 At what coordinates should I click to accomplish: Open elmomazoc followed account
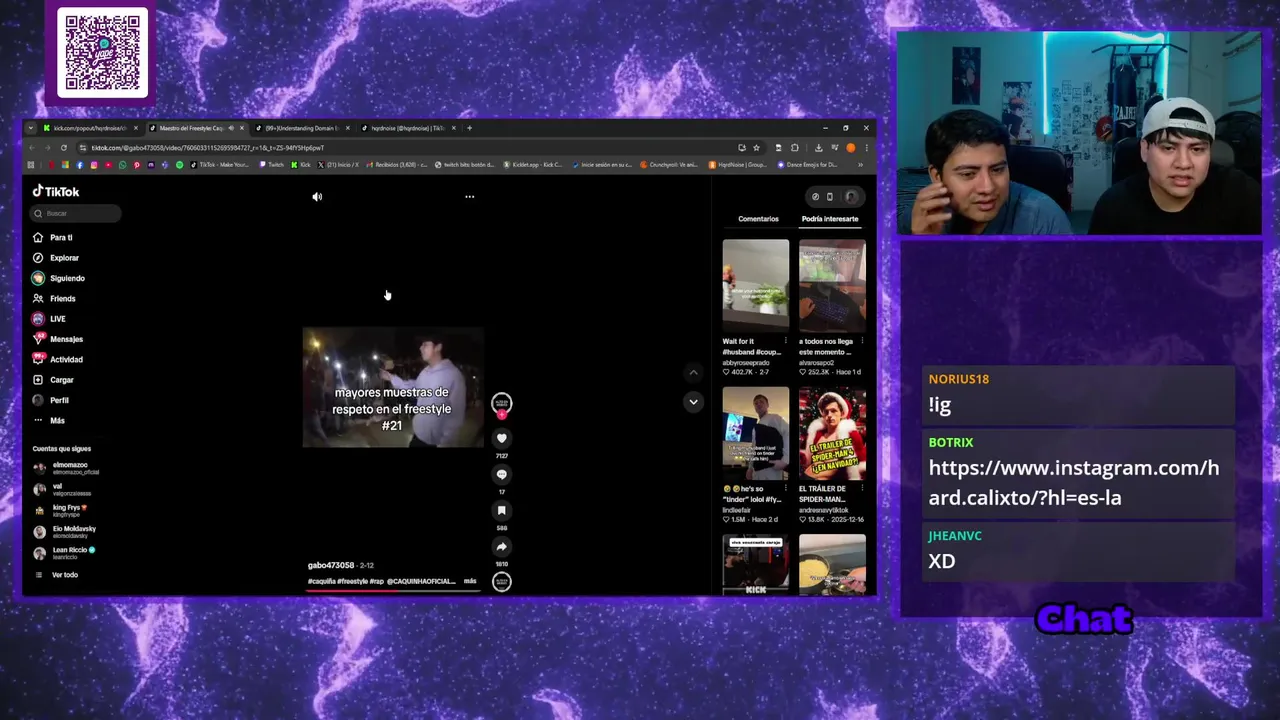click(68, 467)
